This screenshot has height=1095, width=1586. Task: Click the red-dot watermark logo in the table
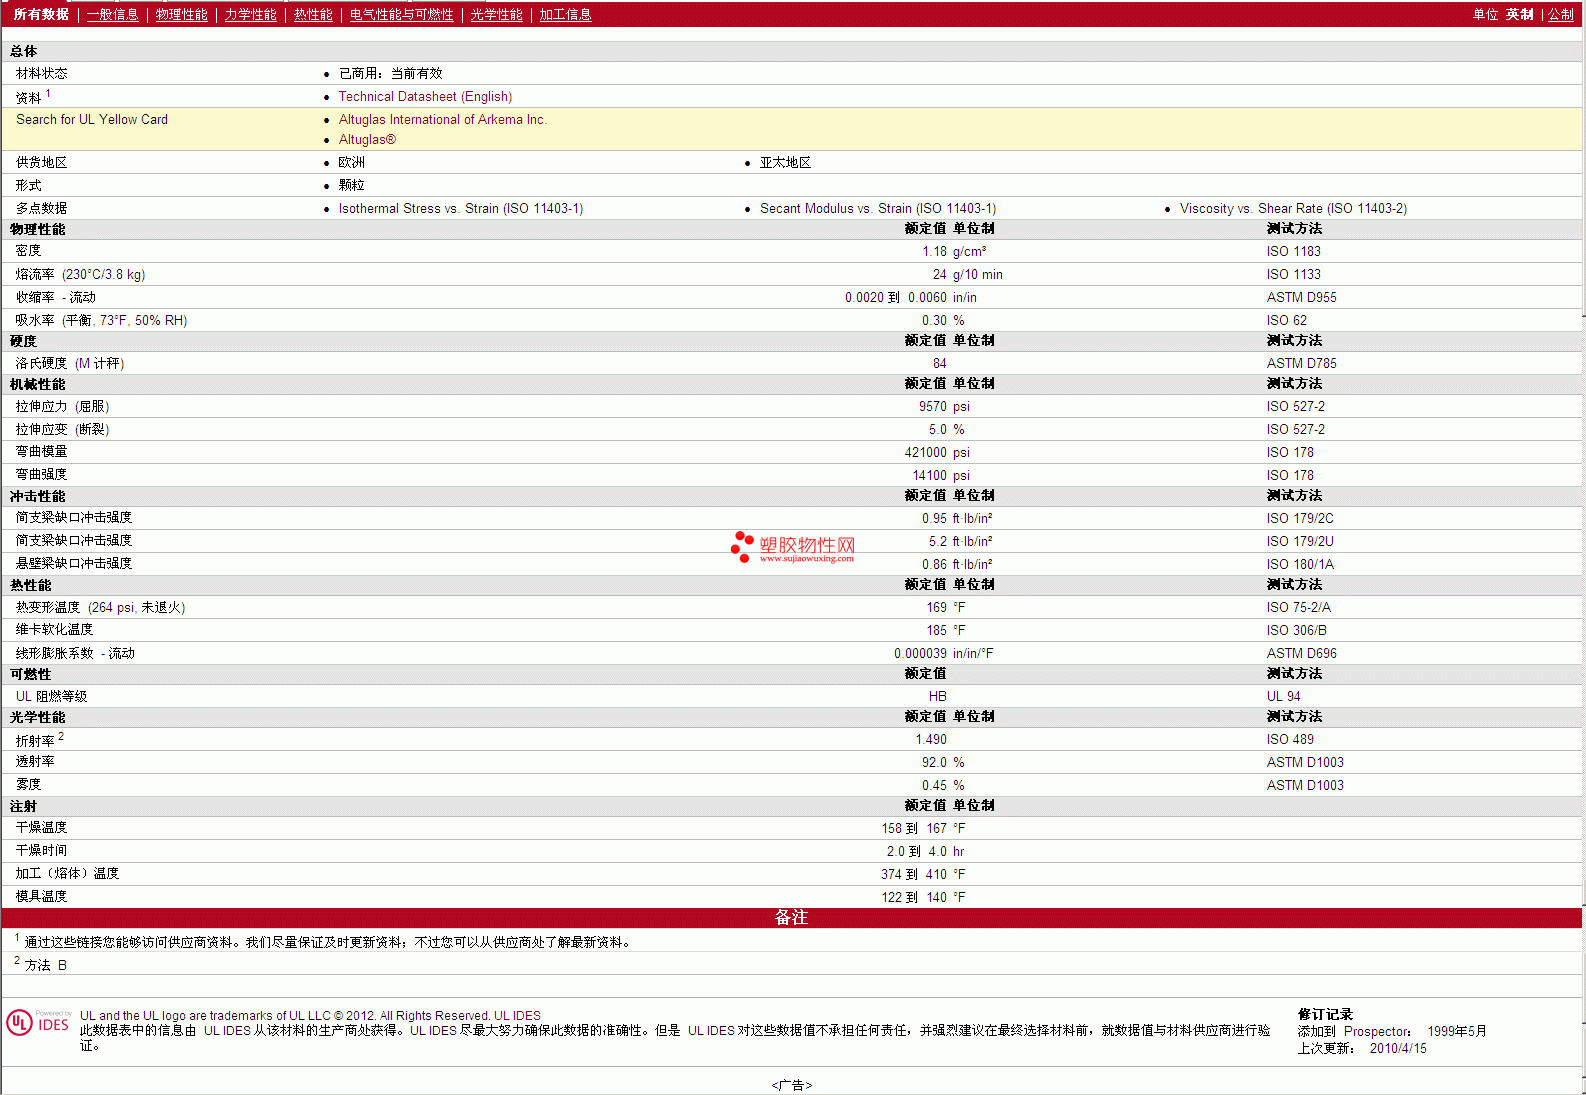tap(742, 546)
